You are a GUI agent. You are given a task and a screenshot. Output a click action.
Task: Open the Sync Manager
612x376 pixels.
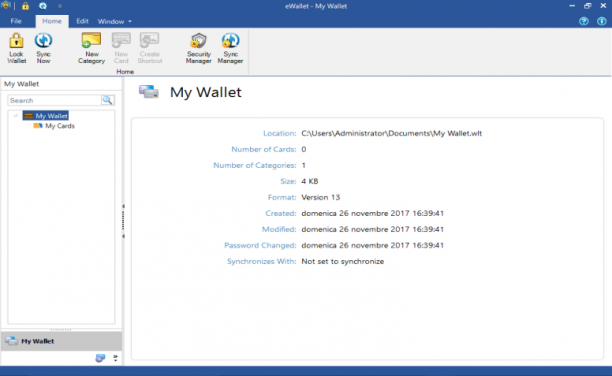pyautogui.click(x=230, y=48)
